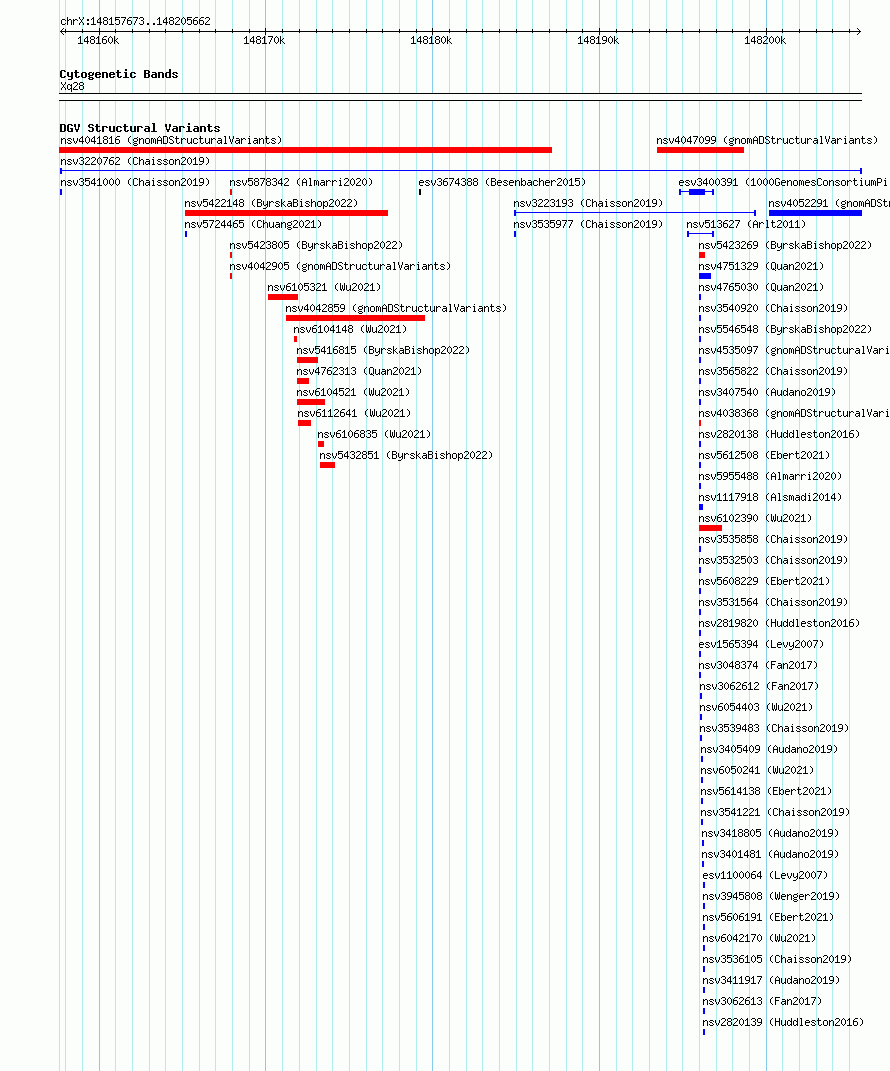890x1071 pixels.
Task: Click nsv6102390 (Wu2021) label
Action: pos(755,518)
